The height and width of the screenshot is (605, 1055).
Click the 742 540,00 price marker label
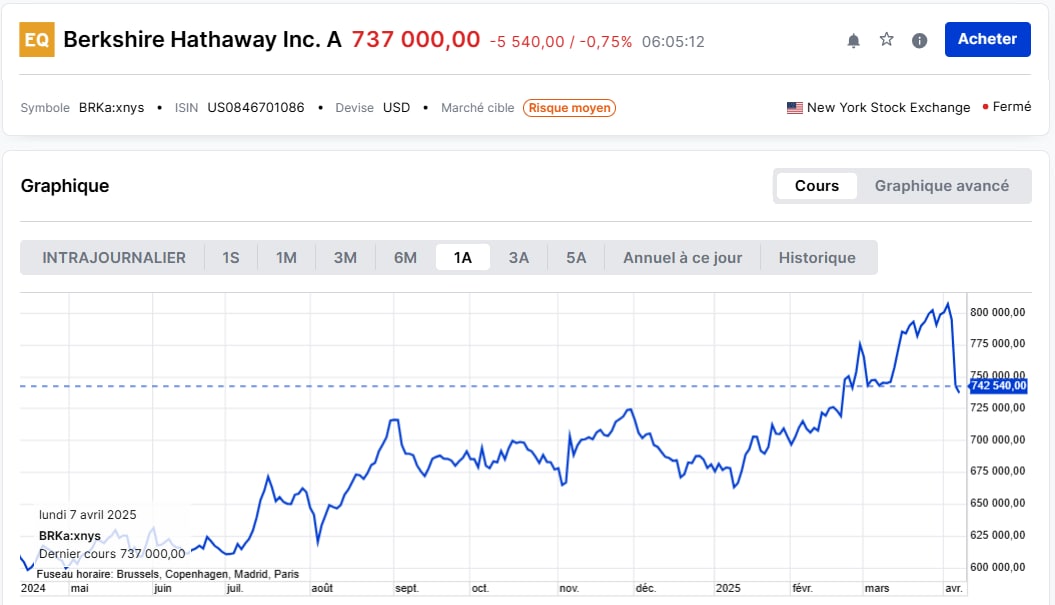pyautogui.click(x=997, y=386)
